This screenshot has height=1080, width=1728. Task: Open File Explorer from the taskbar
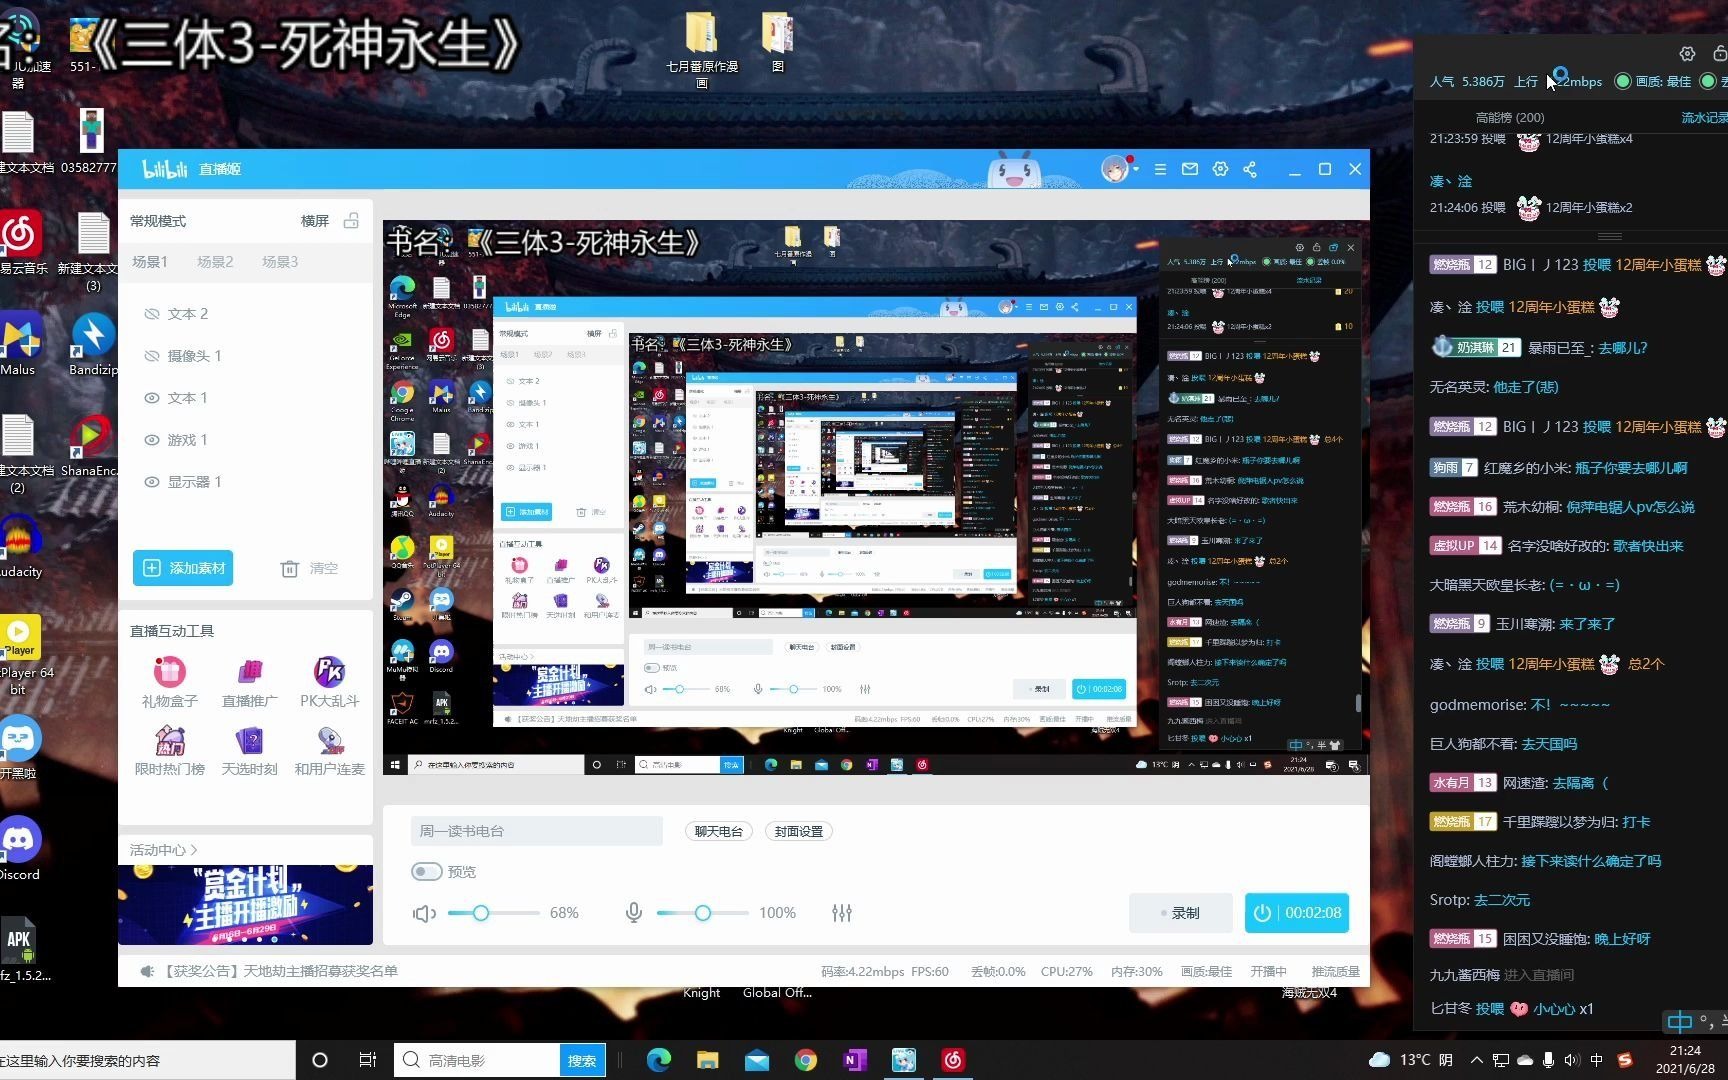(x=708, y=1060)
